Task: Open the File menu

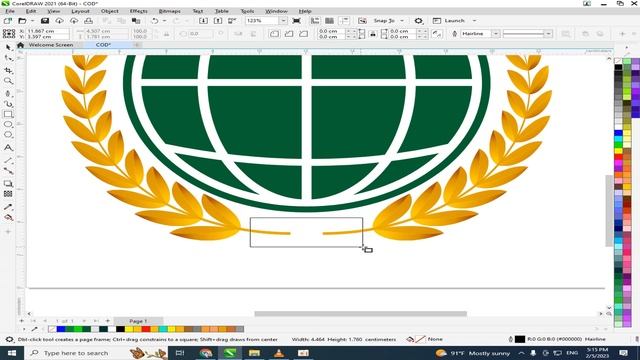Action: (10, 11)
